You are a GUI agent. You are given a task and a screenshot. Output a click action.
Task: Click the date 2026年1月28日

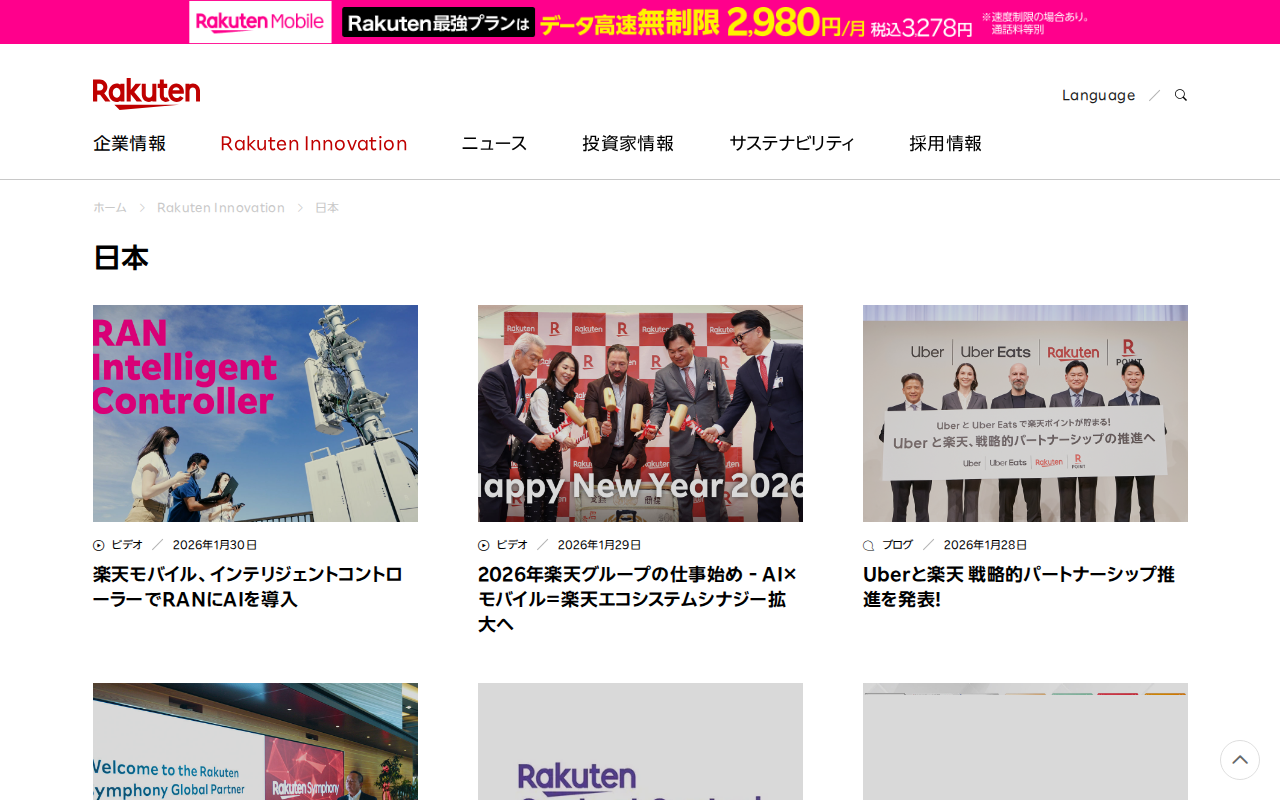tap(986, 545)
